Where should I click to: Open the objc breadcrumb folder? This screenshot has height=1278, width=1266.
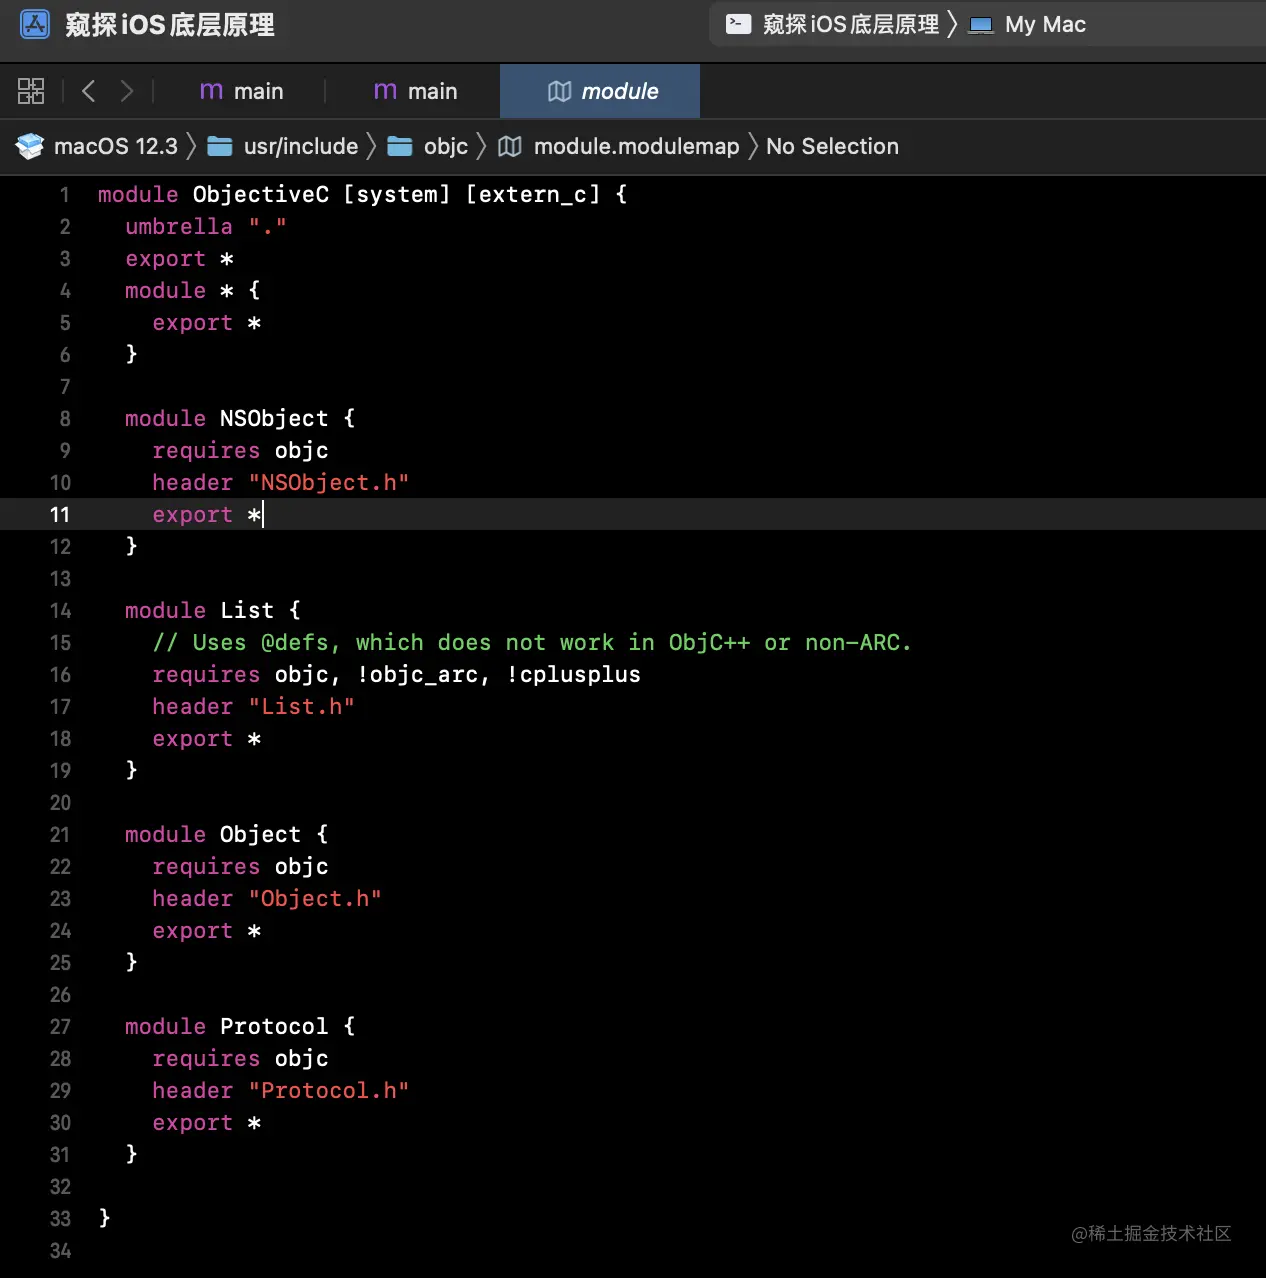tap(446, 146)
